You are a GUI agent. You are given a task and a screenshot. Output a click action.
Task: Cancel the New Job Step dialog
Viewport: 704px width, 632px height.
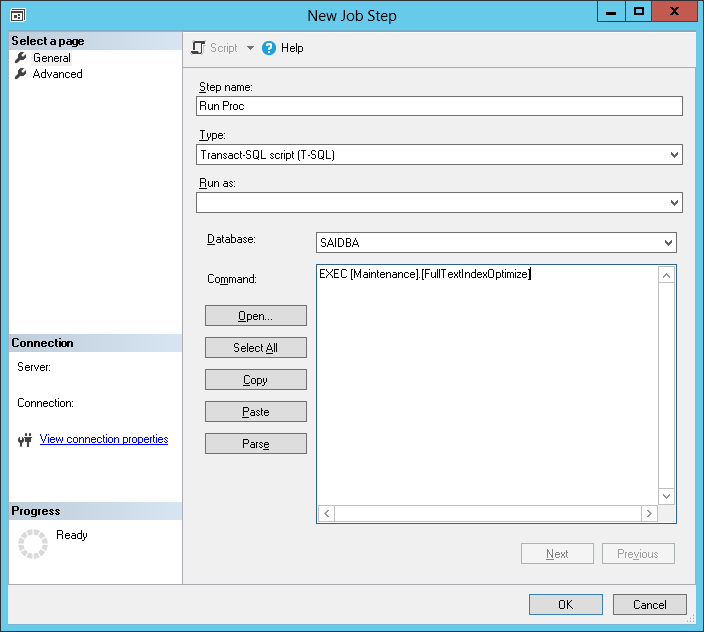649,605
